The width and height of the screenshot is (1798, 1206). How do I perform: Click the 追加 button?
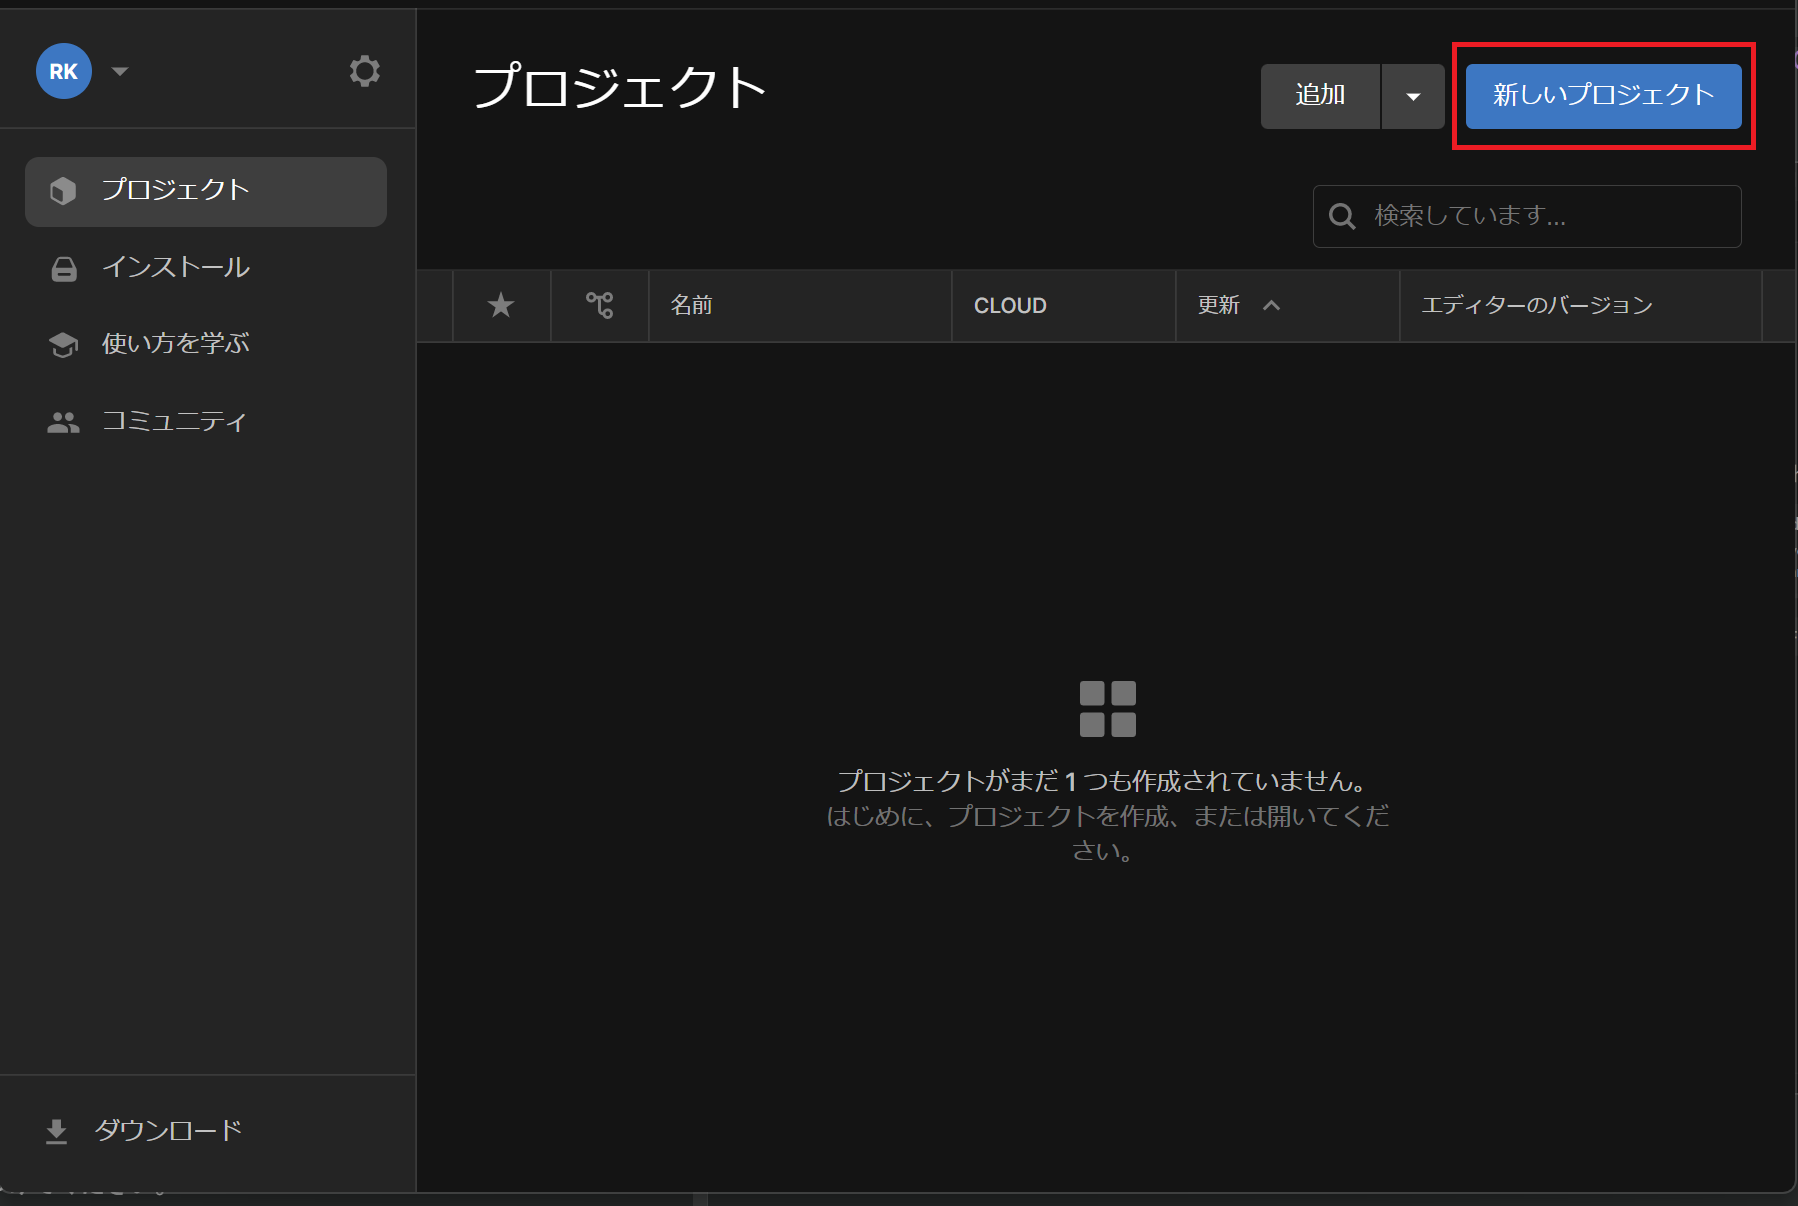point(1320,96)
